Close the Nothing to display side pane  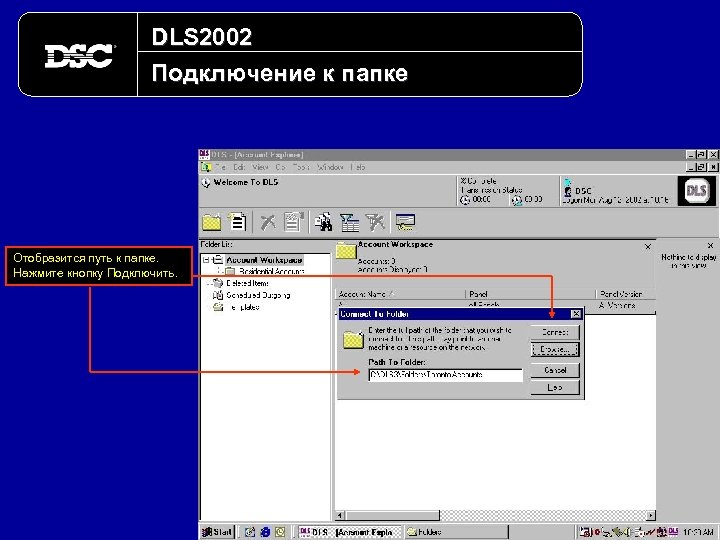[710, 245]
